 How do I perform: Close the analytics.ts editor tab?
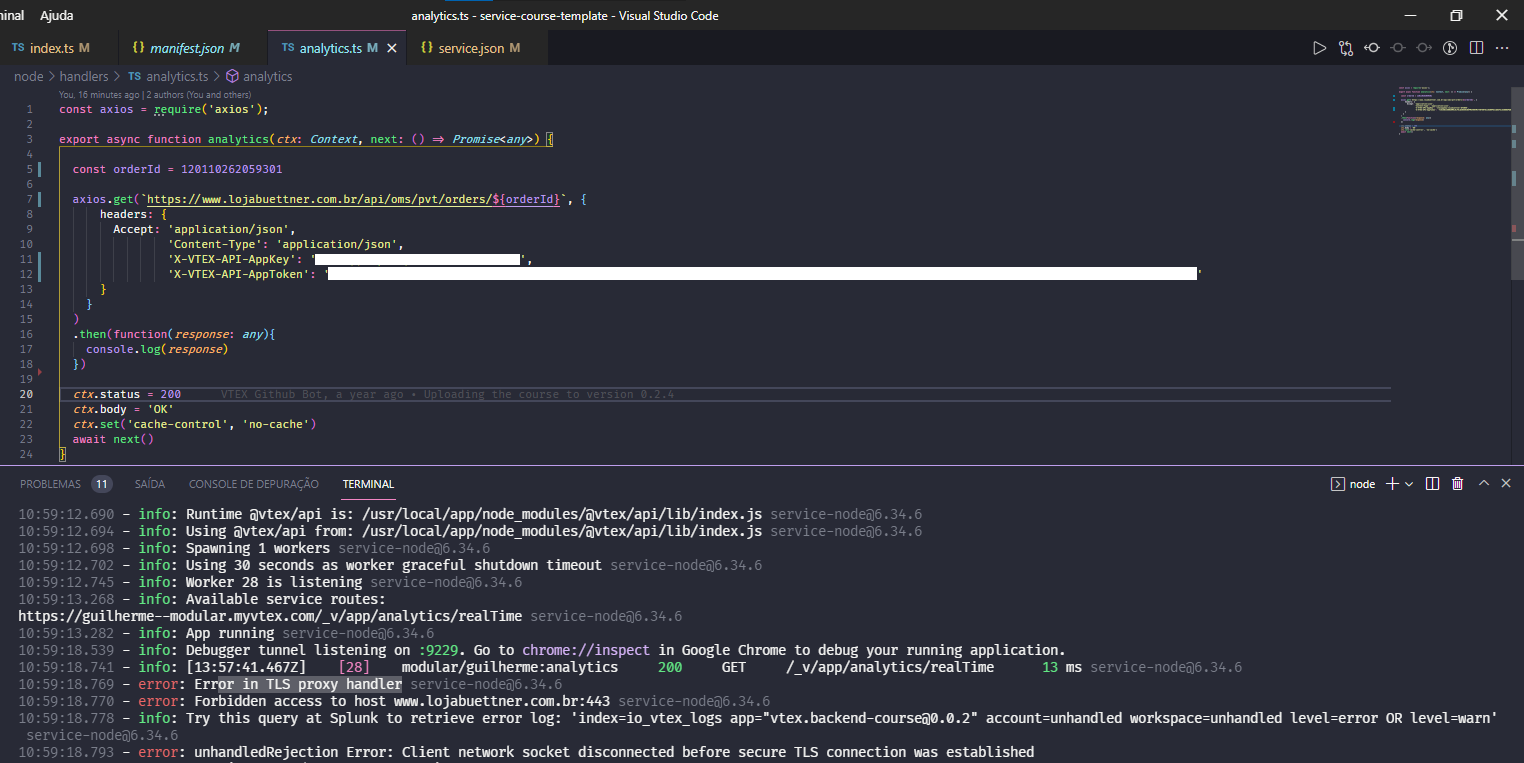[391, 48]
